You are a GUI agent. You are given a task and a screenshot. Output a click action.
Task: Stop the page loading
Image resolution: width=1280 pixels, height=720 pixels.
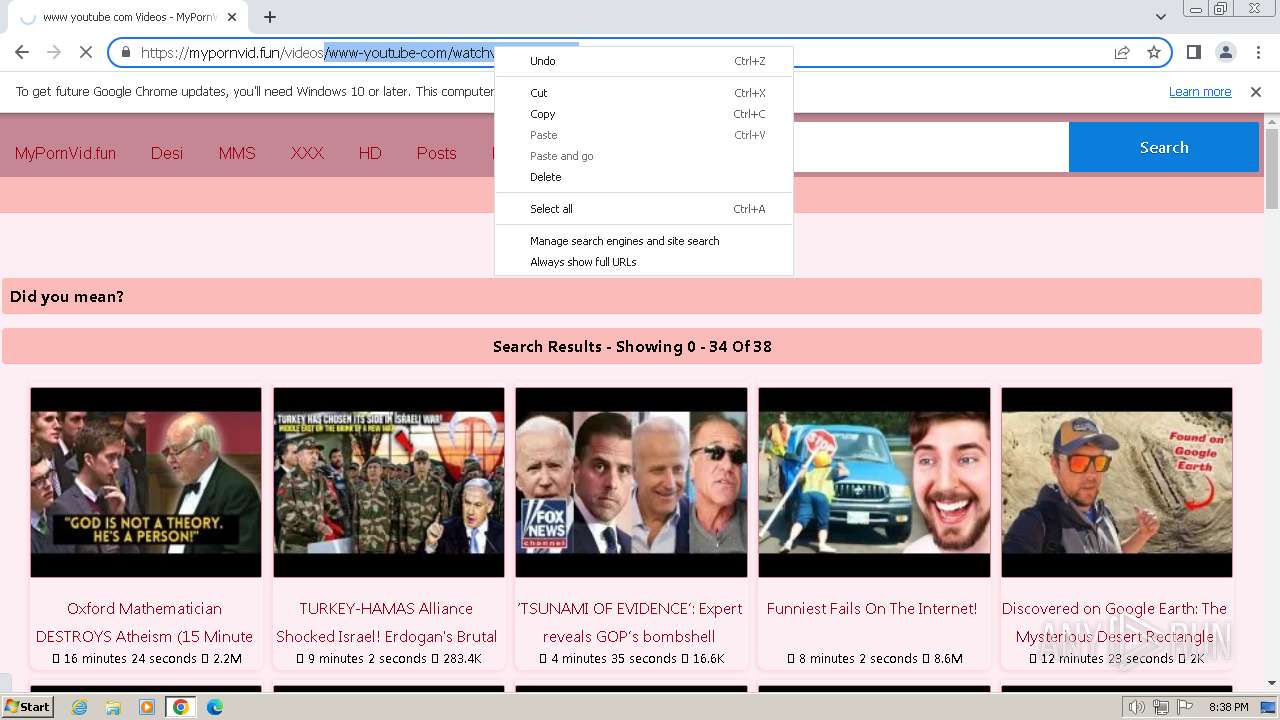[x=86, y=52]
